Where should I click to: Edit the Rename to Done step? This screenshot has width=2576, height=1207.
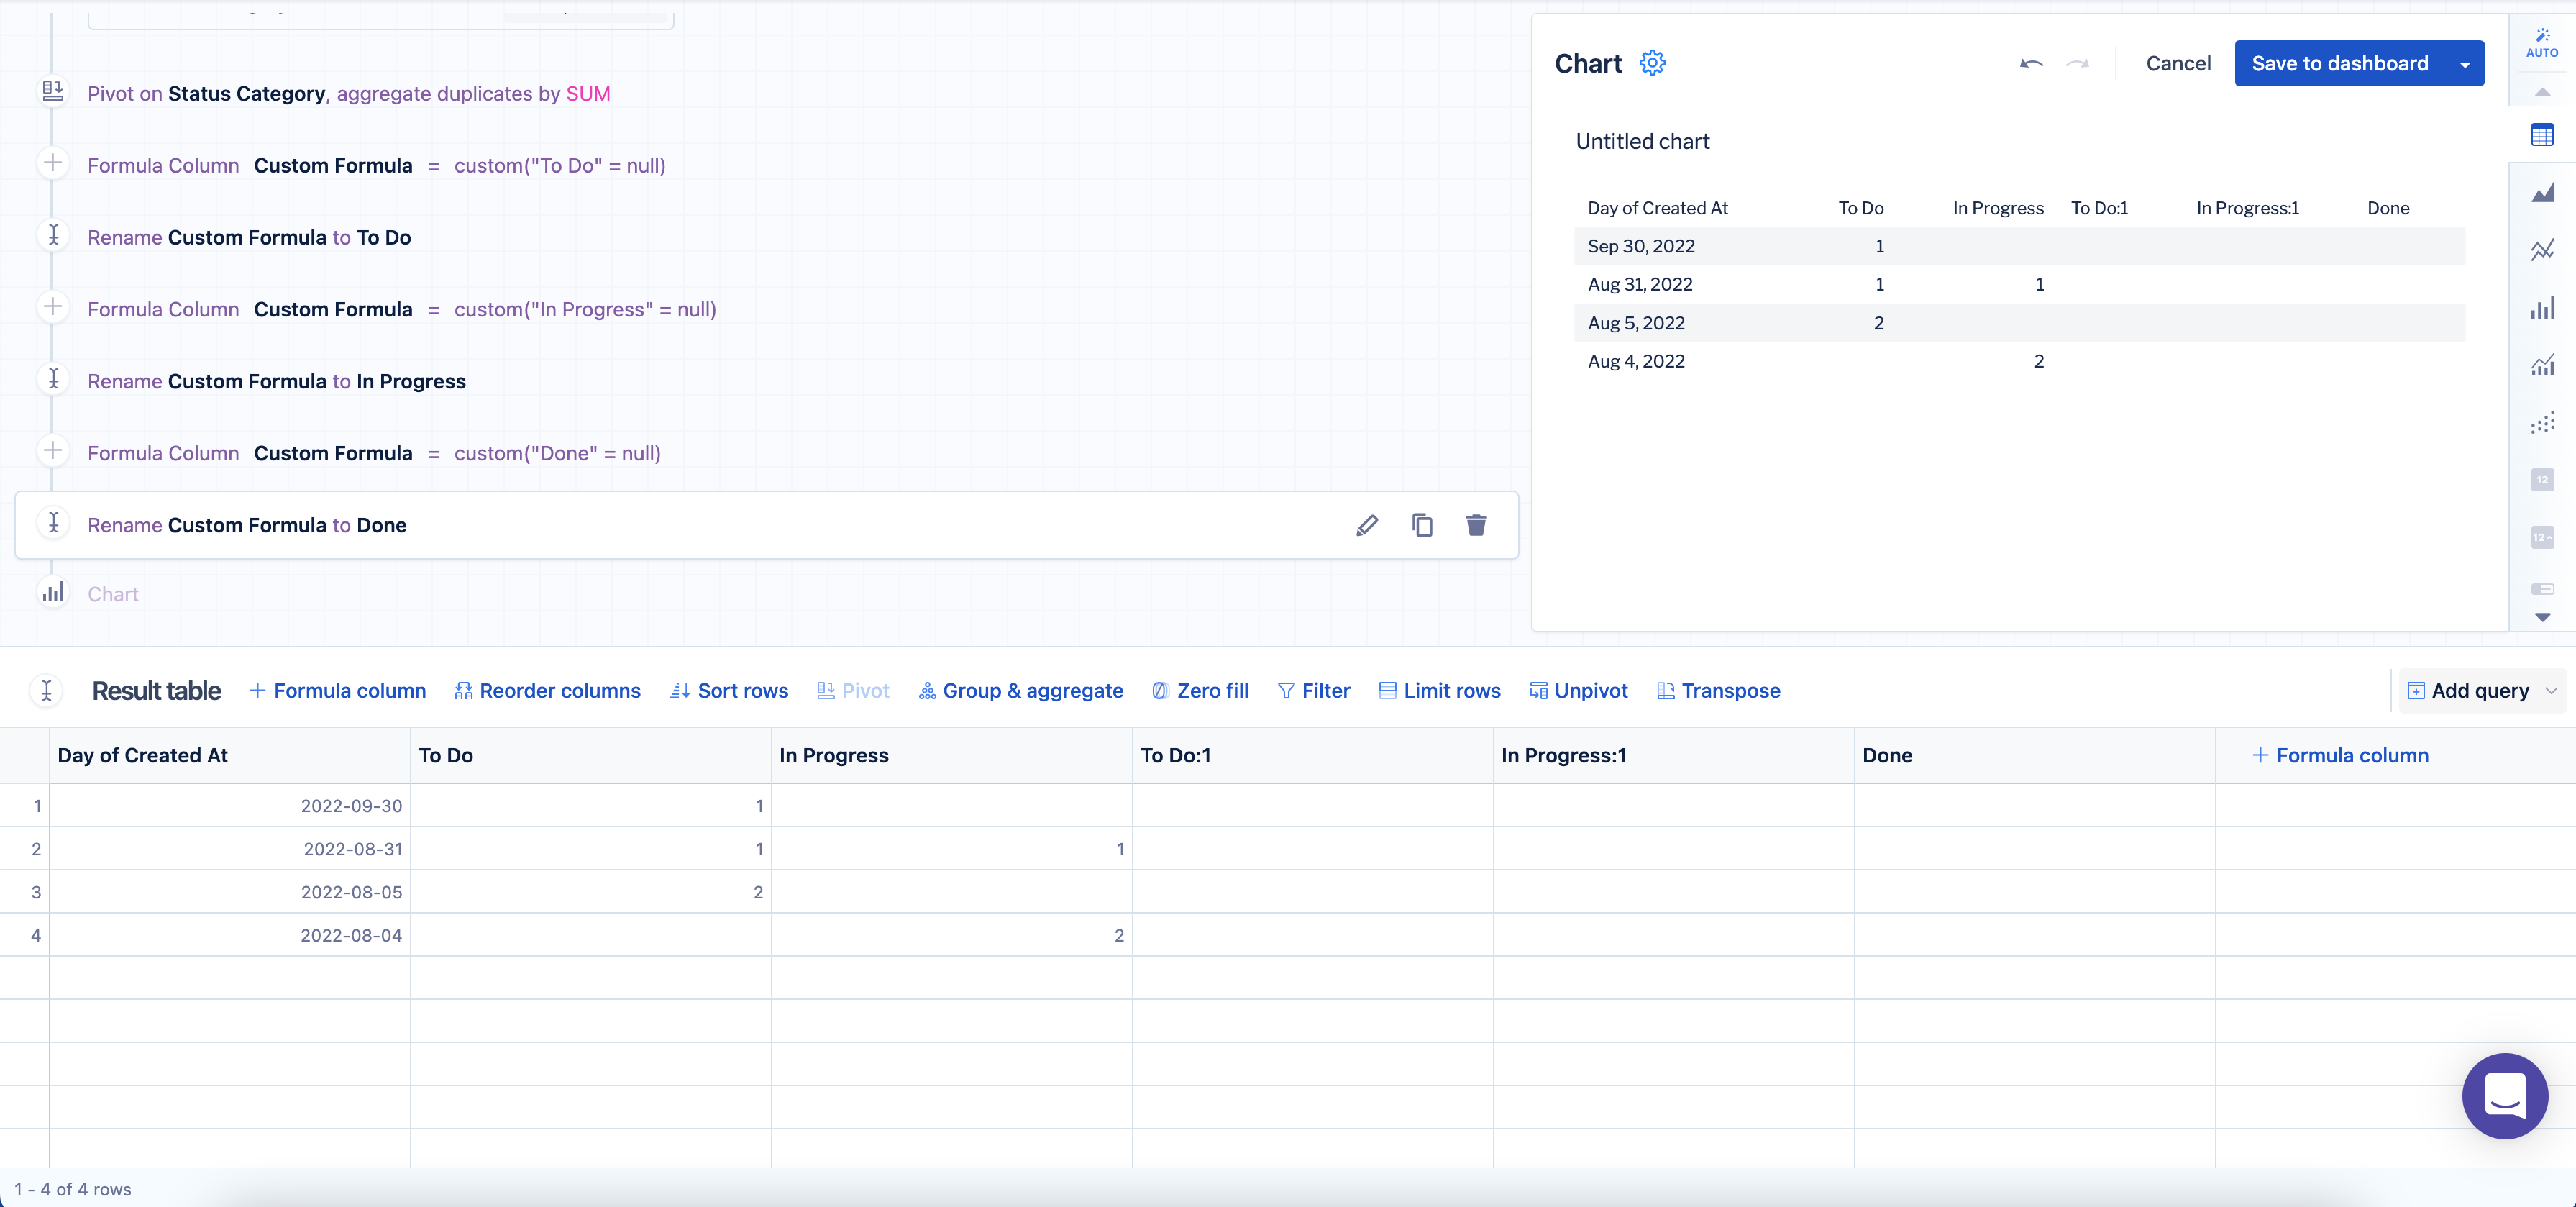[x=1367, y=525]
